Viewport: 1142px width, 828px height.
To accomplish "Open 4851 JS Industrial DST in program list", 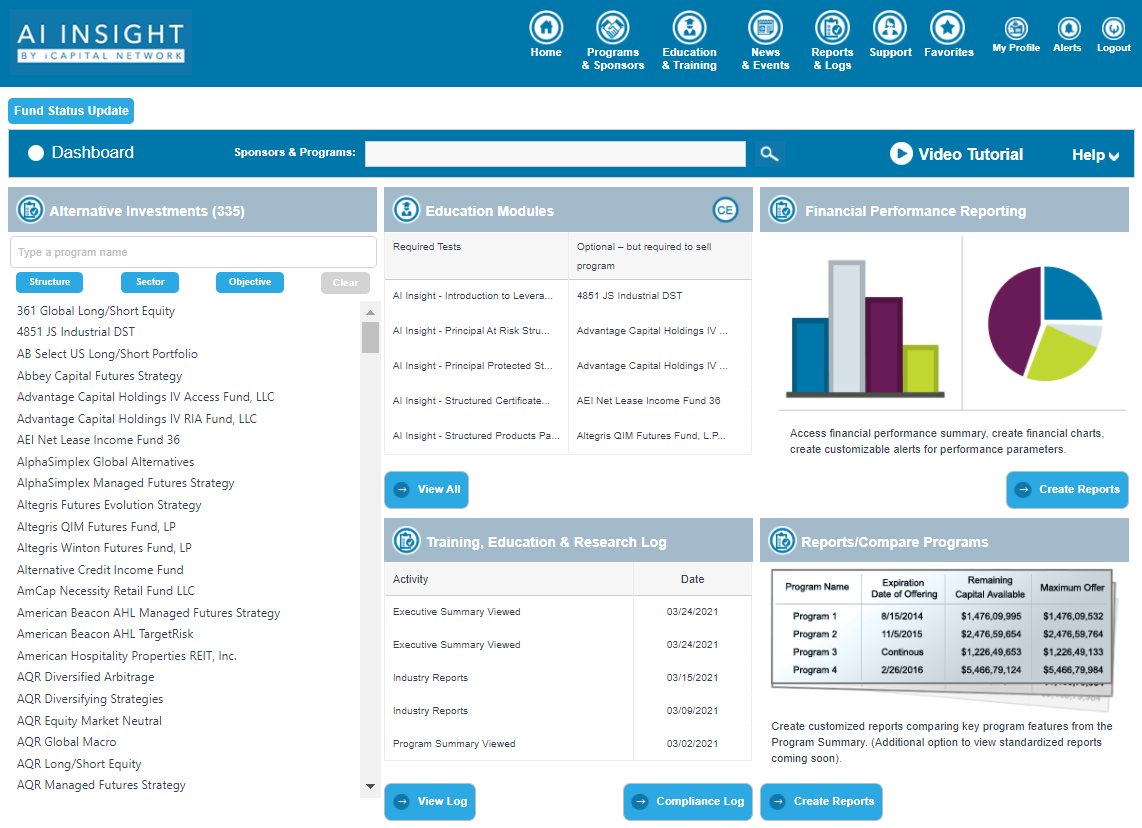I will (x=76, y=332).
